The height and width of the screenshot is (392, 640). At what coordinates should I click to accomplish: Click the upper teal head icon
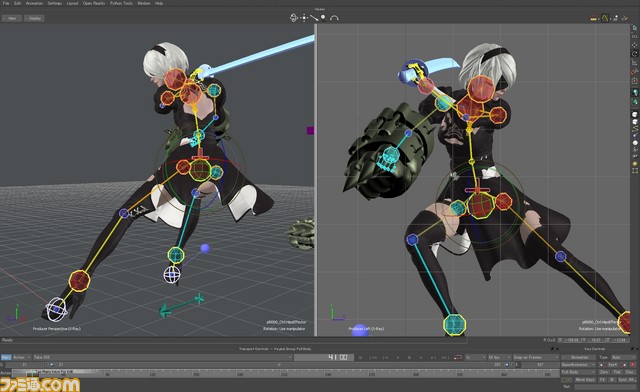[635, 93]
